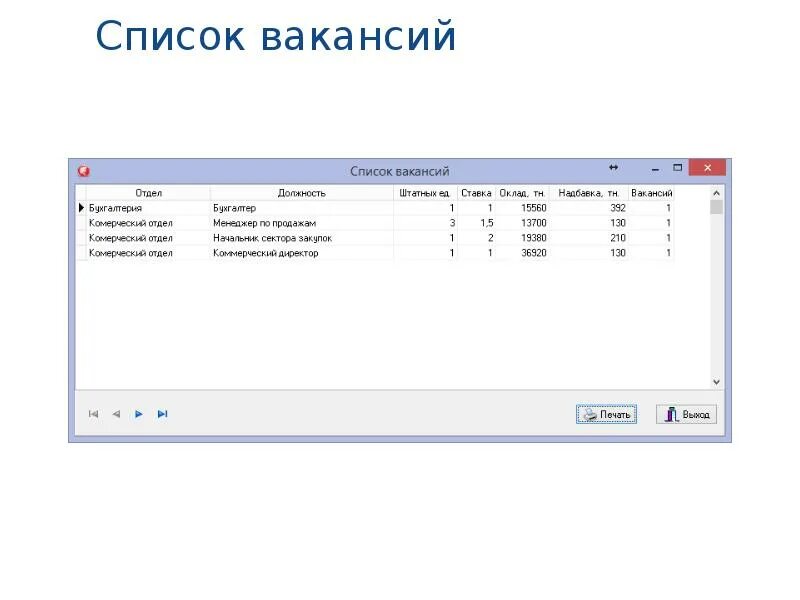The width and height of the screenshot is (800, 600).
Task: Click the double-arrow icon in title bar
Action: point(613,167)
